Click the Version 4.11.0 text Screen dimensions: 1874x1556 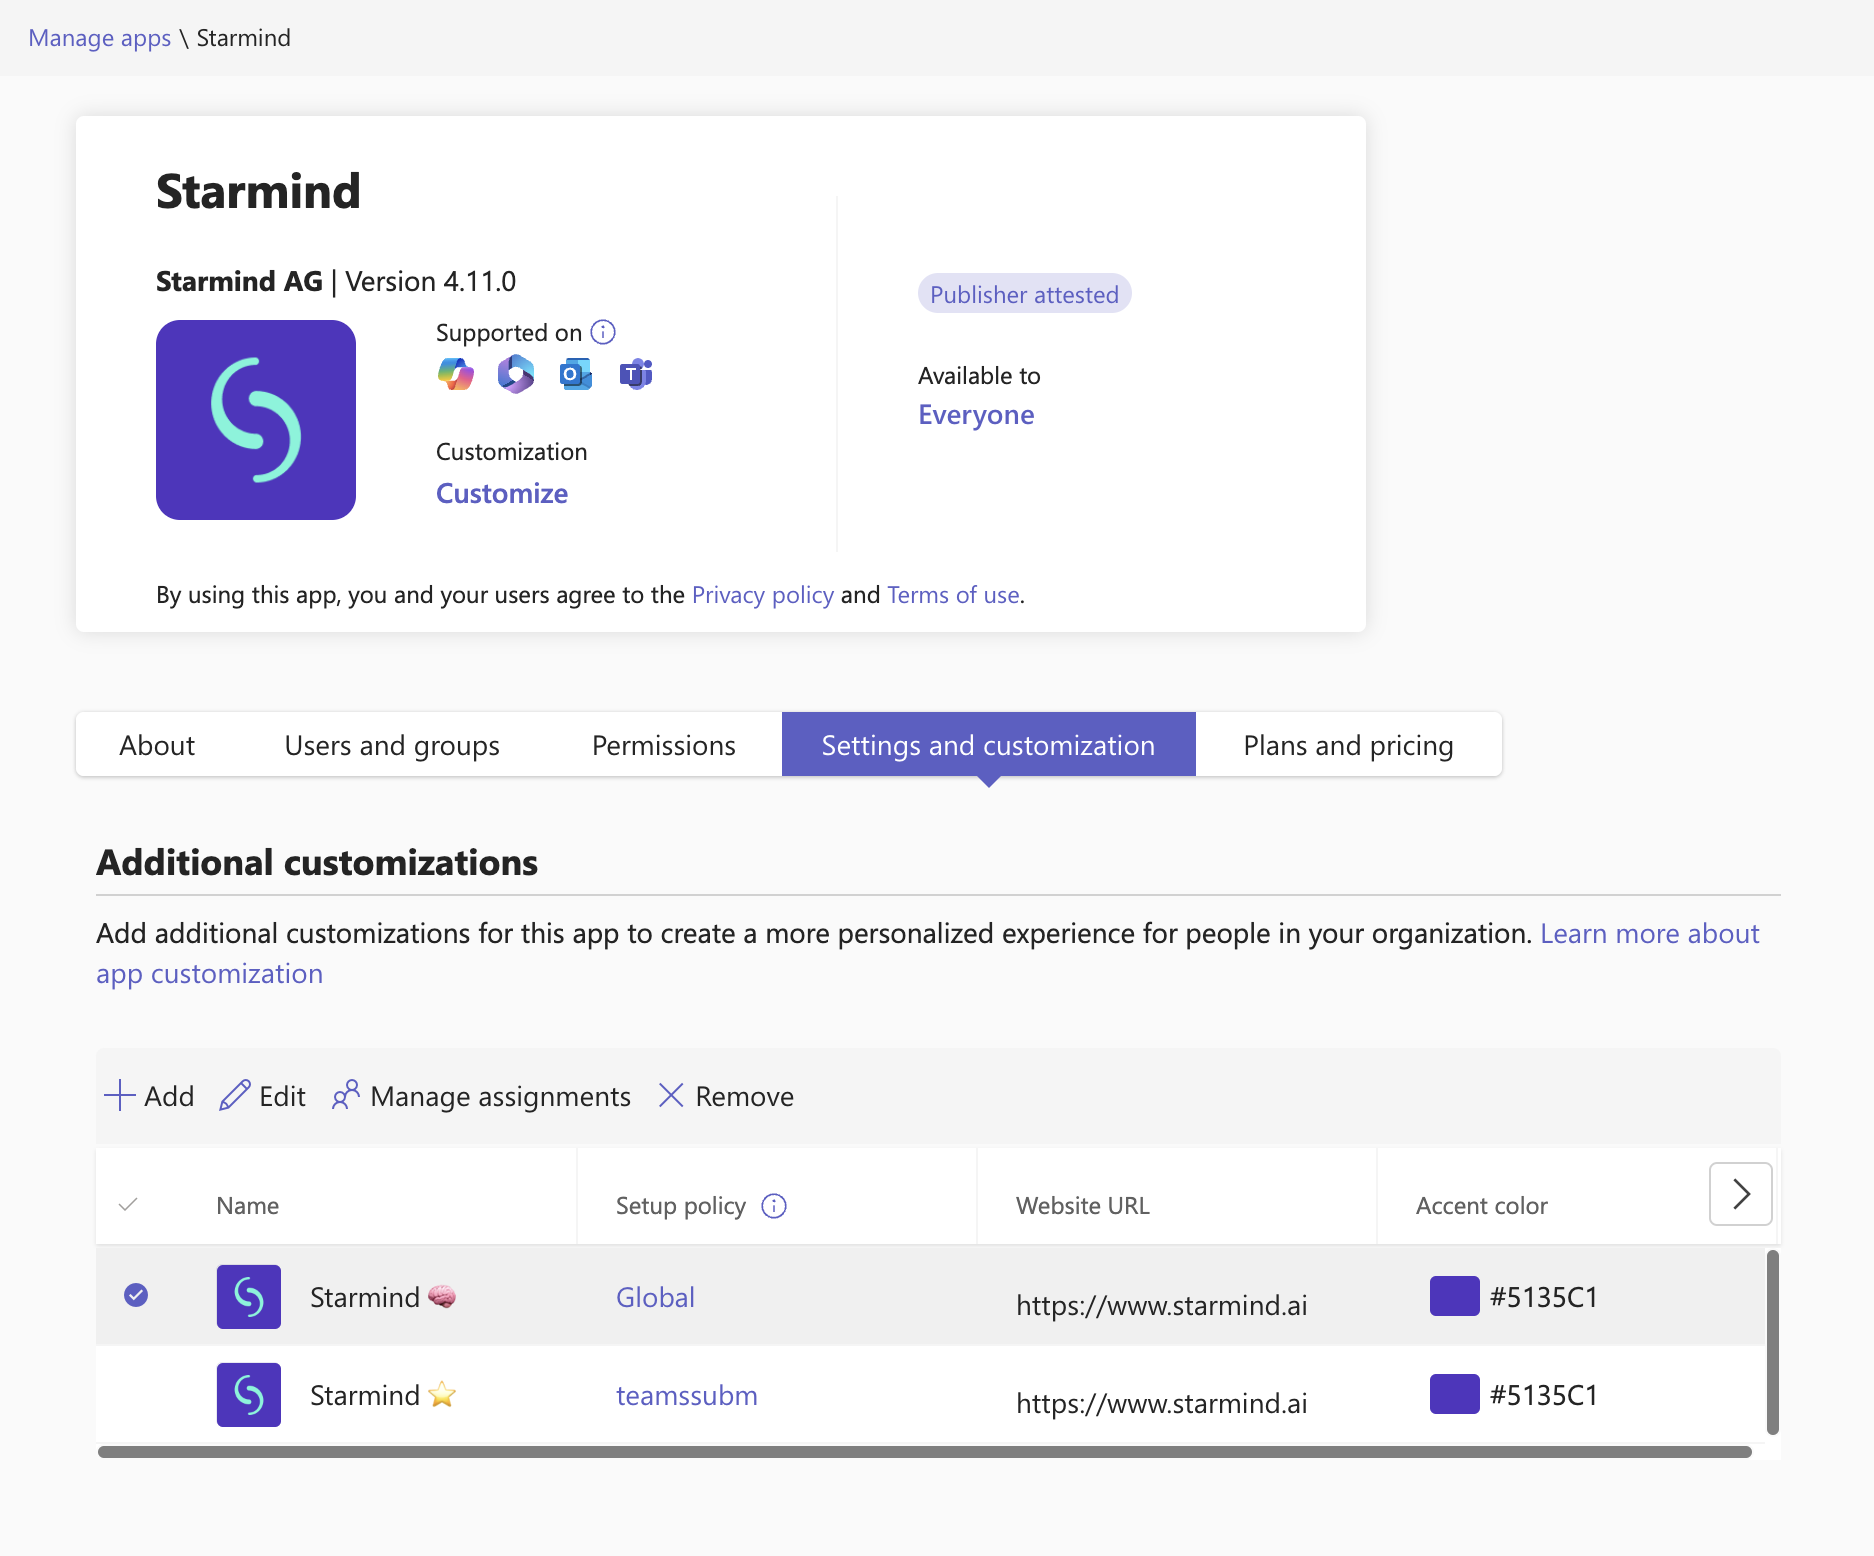coord(431,282)
